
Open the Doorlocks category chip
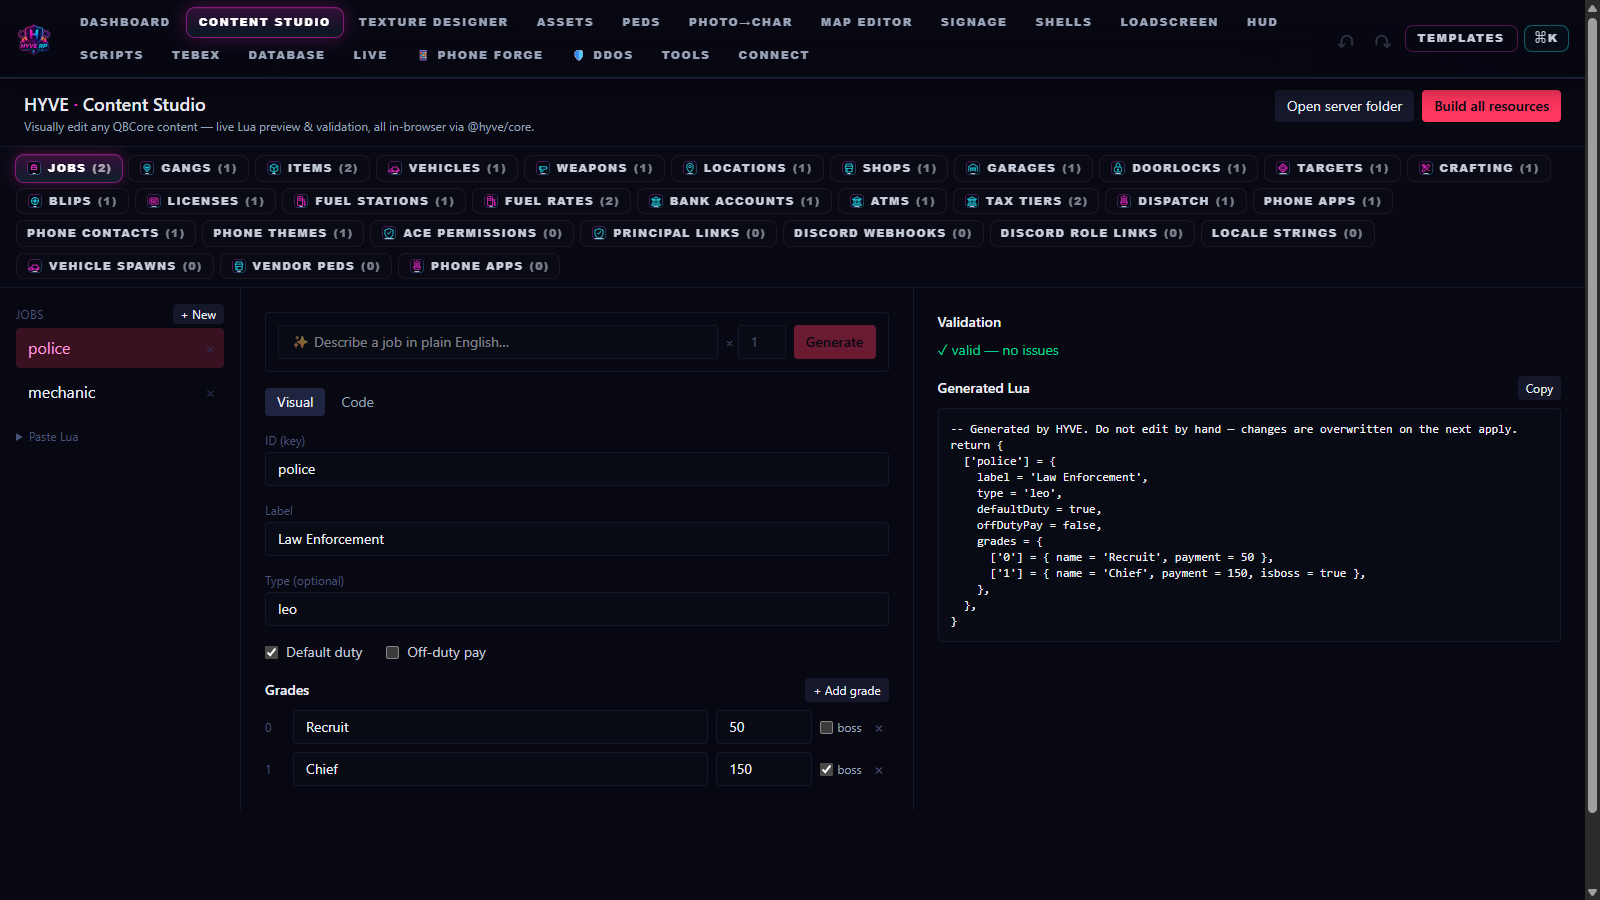[x=1179, y=168]
